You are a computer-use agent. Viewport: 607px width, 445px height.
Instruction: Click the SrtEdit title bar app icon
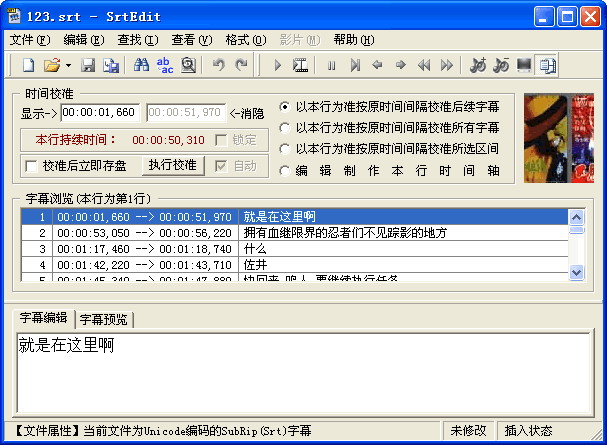14,16
